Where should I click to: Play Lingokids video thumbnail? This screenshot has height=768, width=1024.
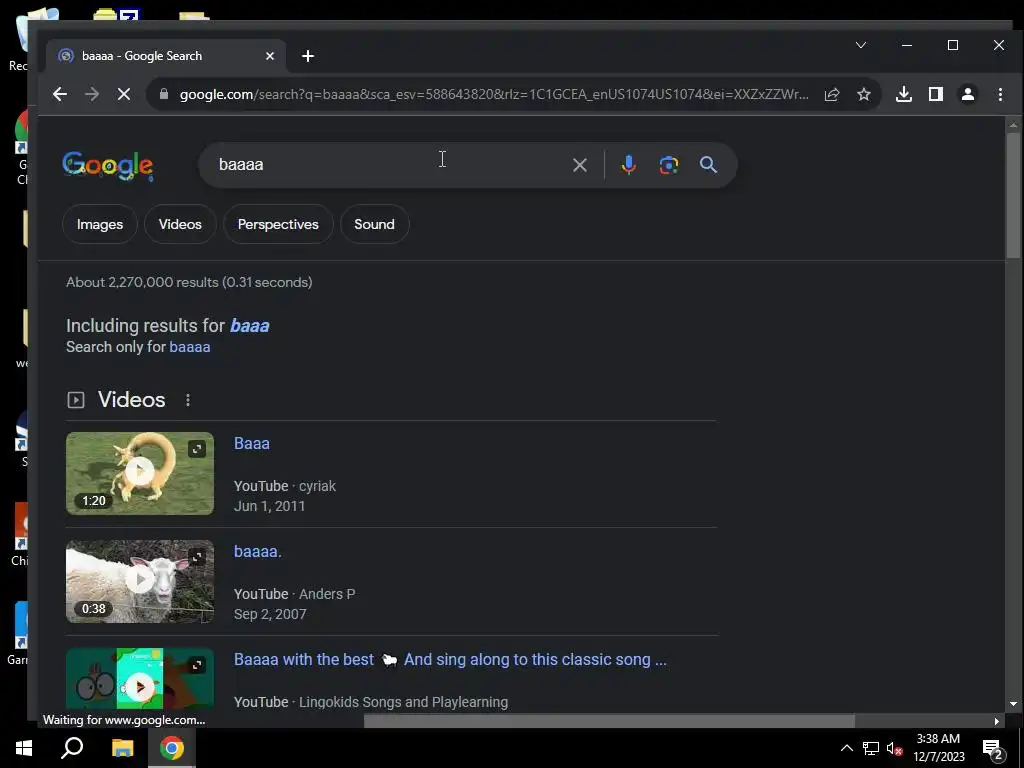tap(140, 679)
